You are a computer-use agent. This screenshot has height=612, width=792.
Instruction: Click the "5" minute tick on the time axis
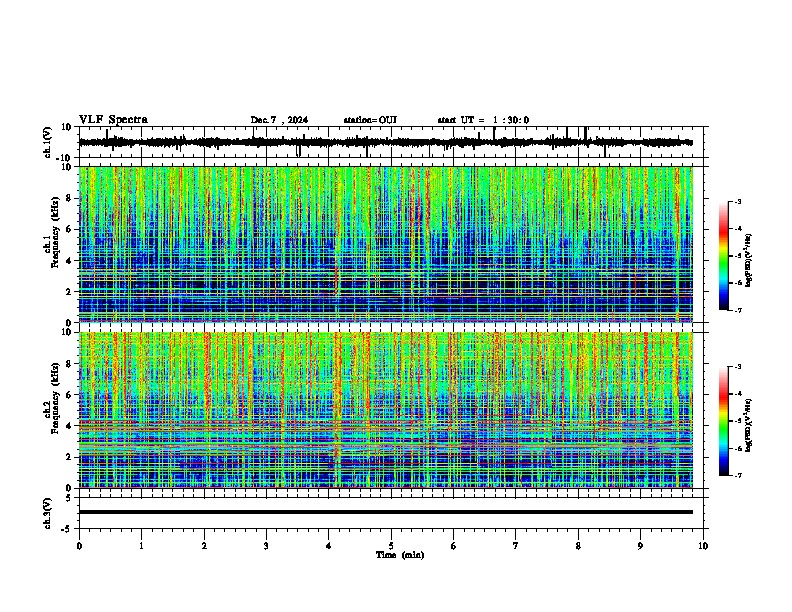[x=391, y=546]
